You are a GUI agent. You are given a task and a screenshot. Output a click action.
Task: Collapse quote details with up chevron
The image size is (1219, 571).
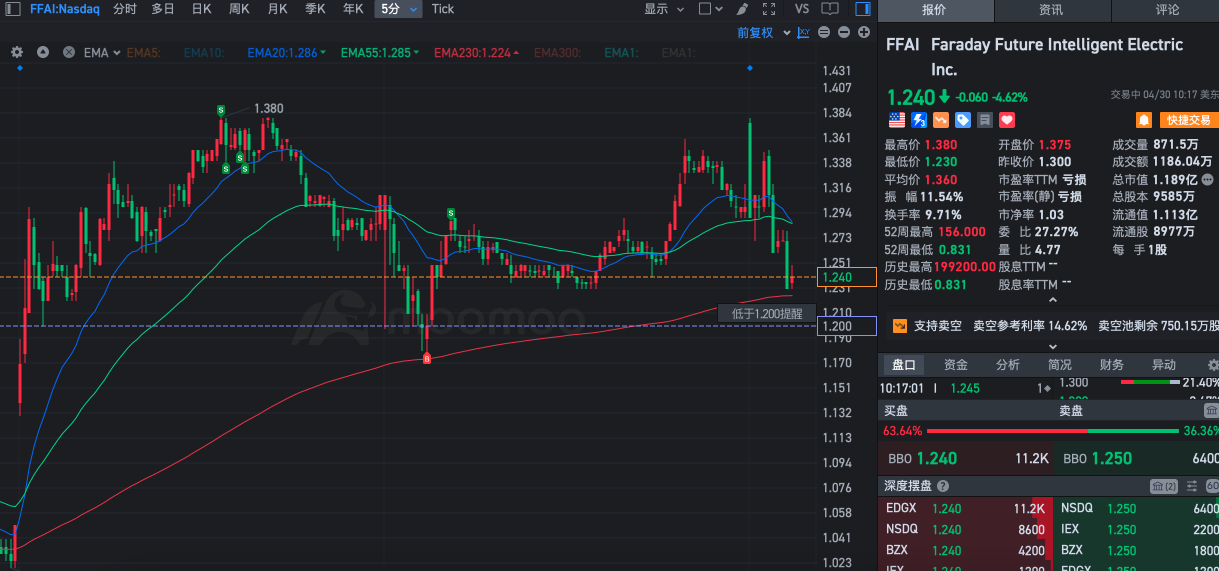[1051, 300]
